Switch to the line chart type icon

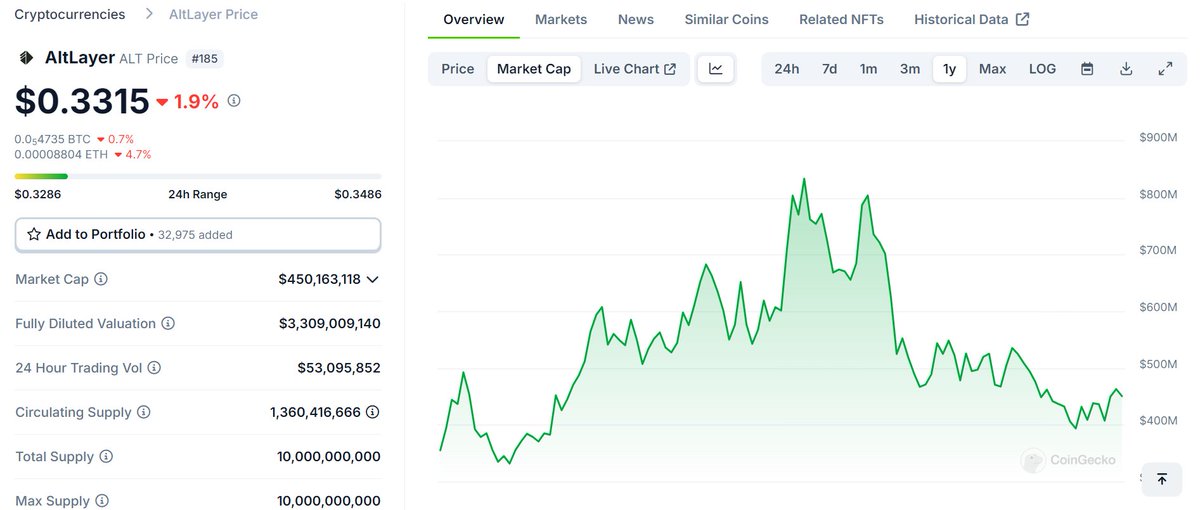(716, 69)
